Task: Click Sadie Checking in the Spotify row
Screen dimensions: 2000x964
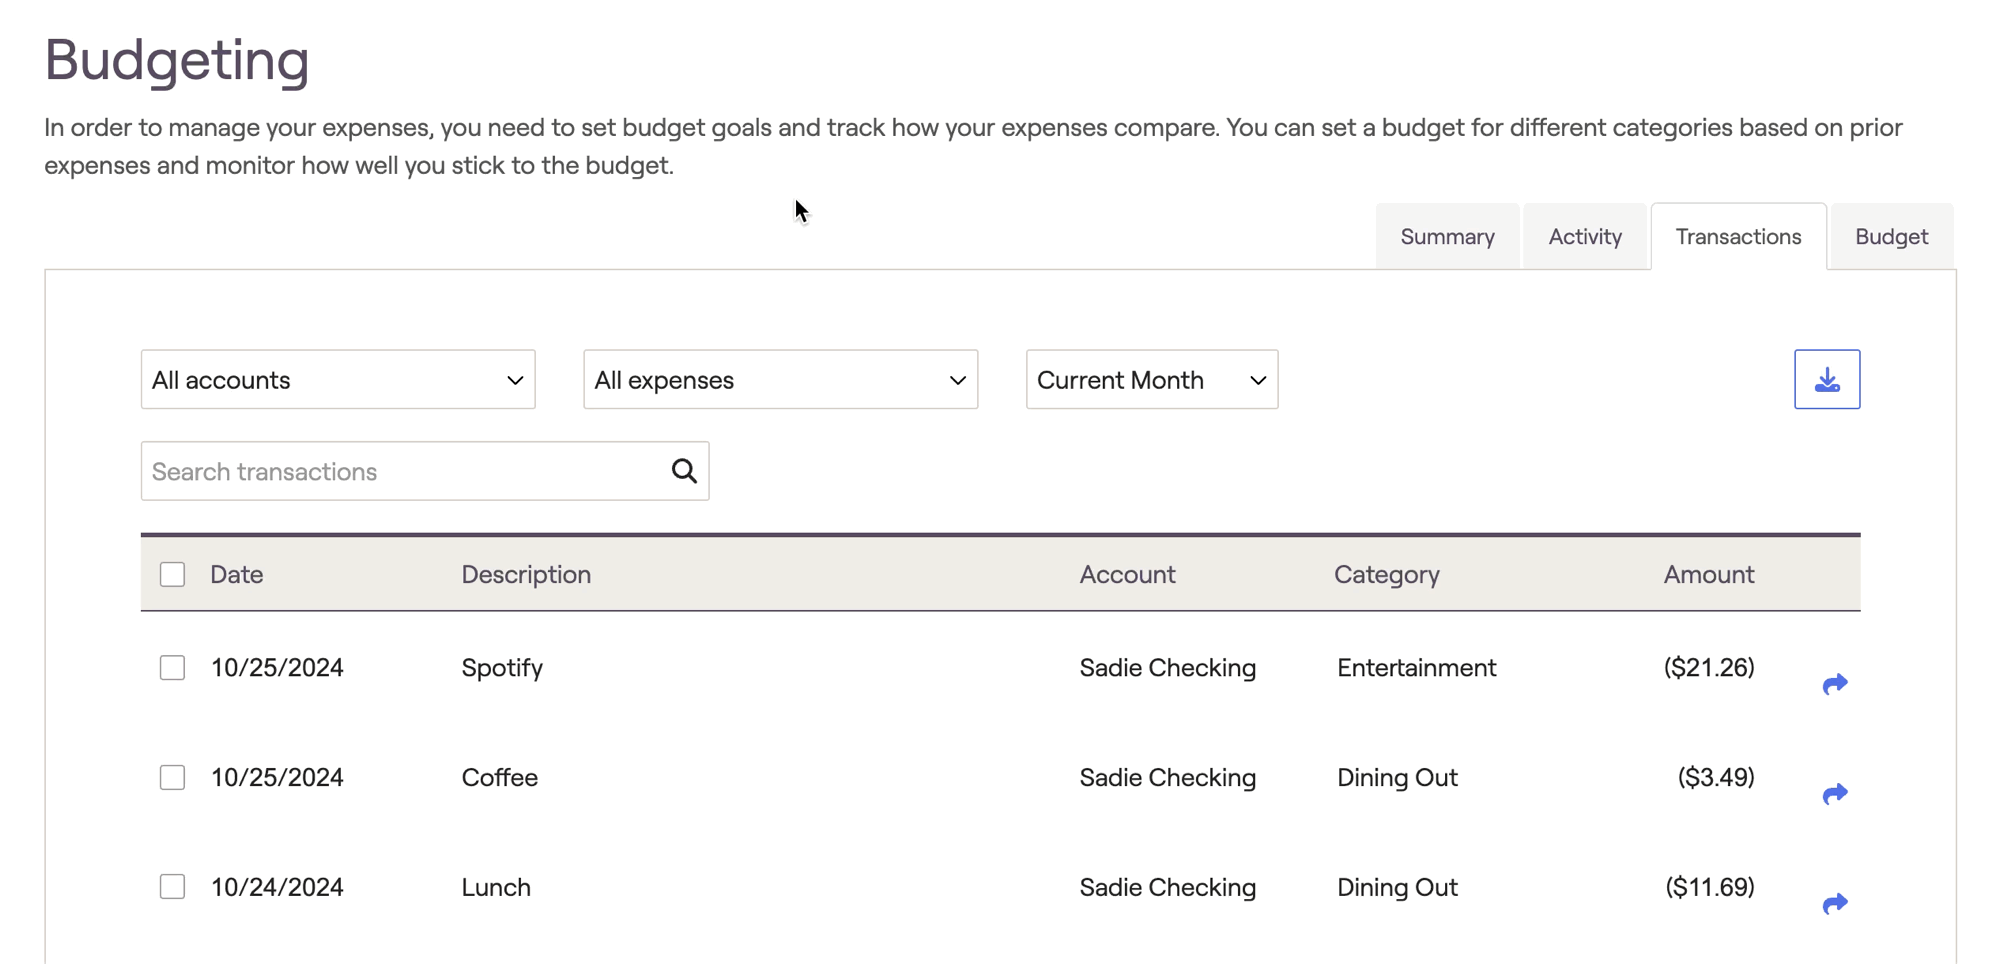Action: click(x=1167, y=667)
